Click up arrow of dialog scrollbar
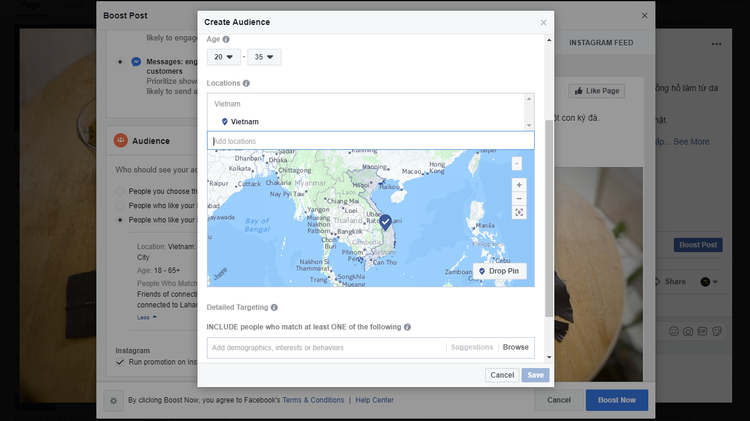This screenshot has width=750, height=421. point(549,40)
